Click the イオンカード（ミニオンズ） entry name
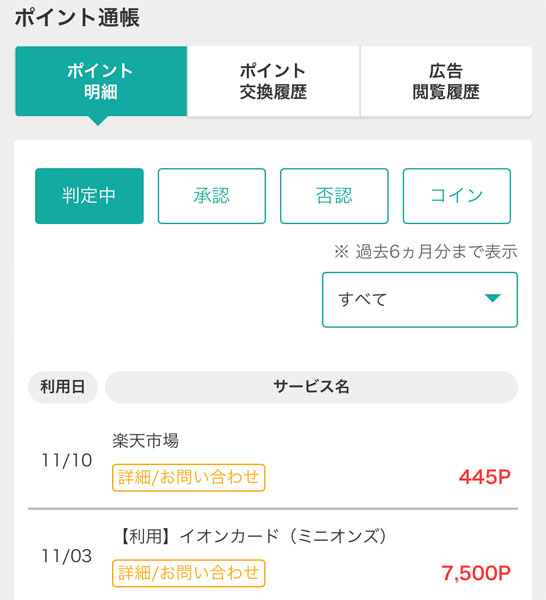The height and width of the screenshot is (600, 546). click(x=253, y=536)
